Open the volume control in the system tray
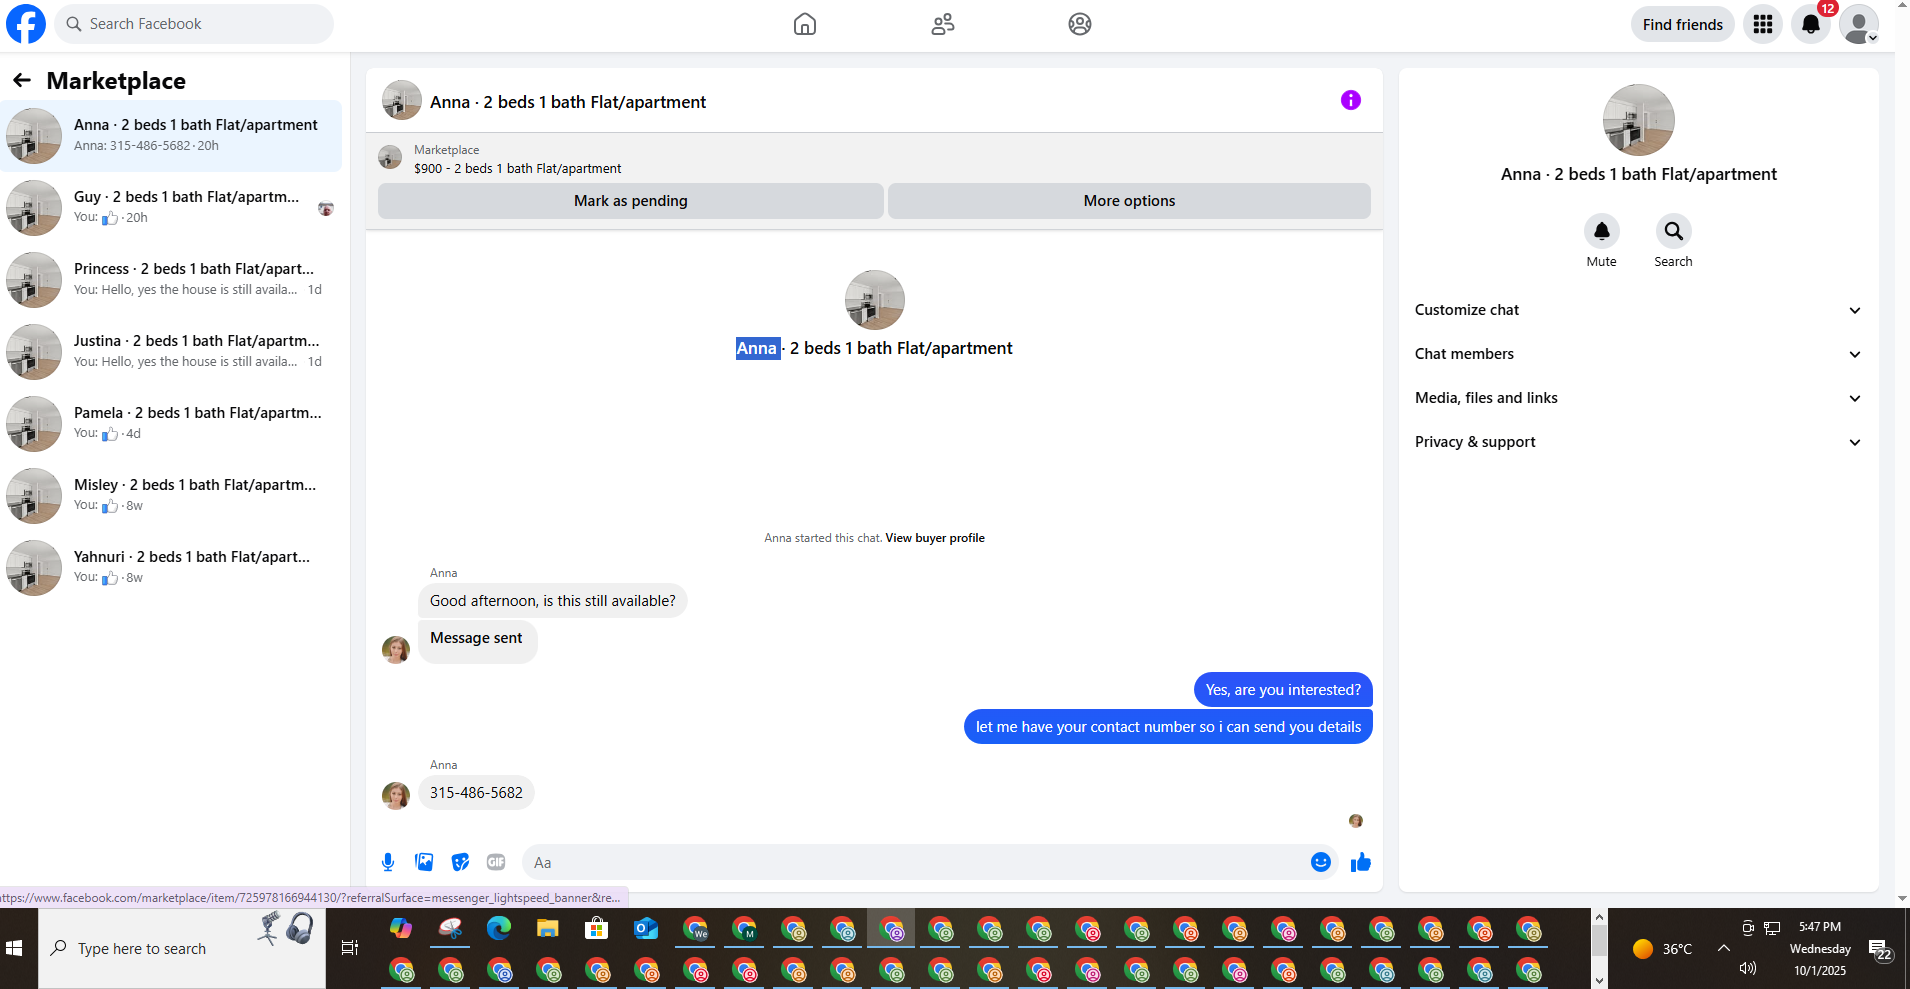Image resolution: width=1910 pixels, height=989 pixels. pyautogui.click(x=1748, y=968)
